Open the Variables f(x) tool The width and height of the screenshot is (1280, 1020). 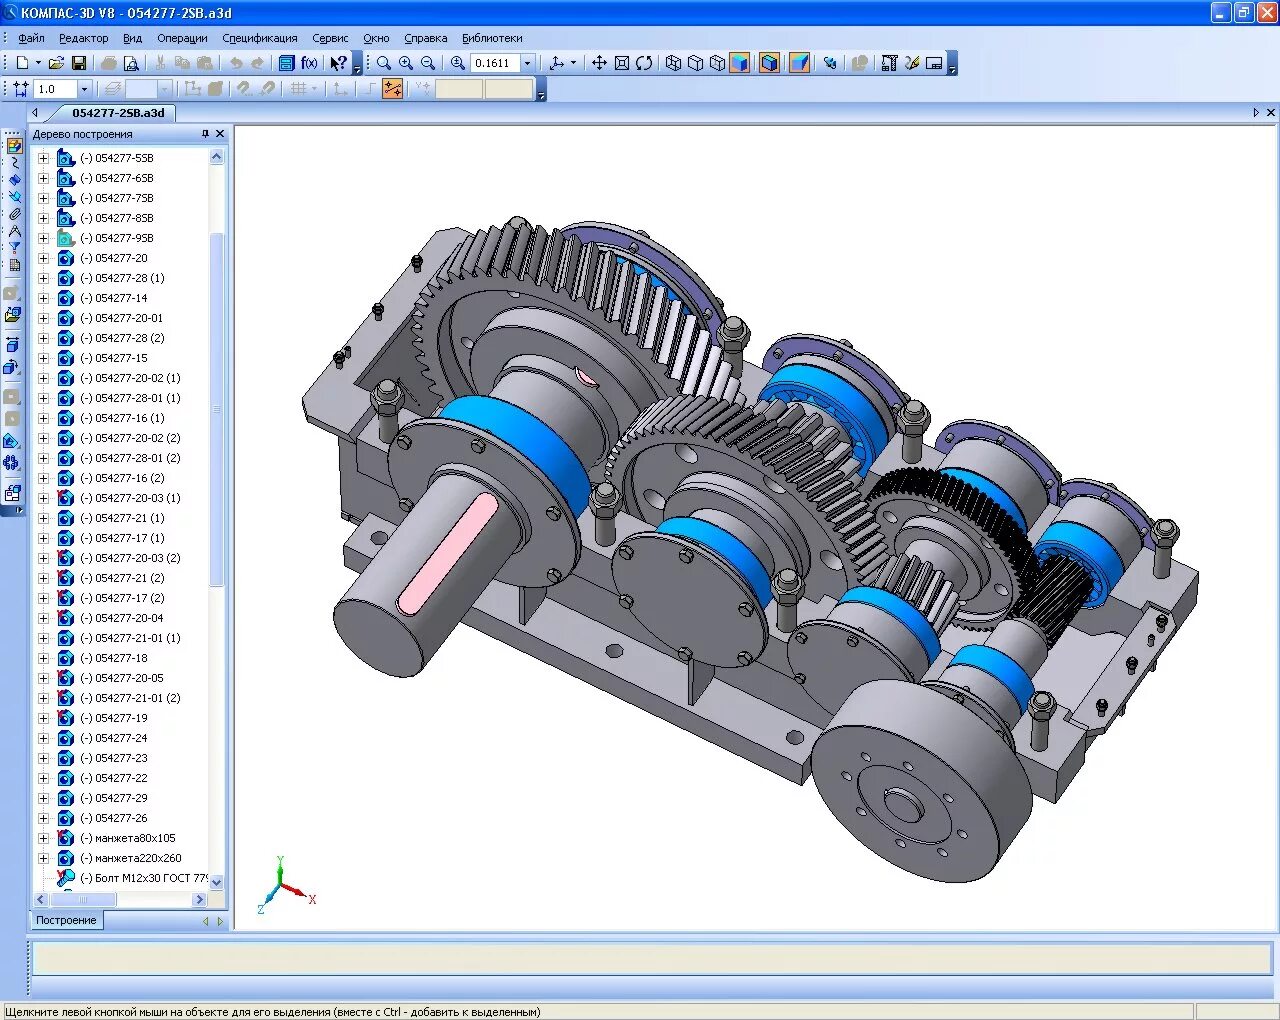pyautogui.click(x=309, y=63)
